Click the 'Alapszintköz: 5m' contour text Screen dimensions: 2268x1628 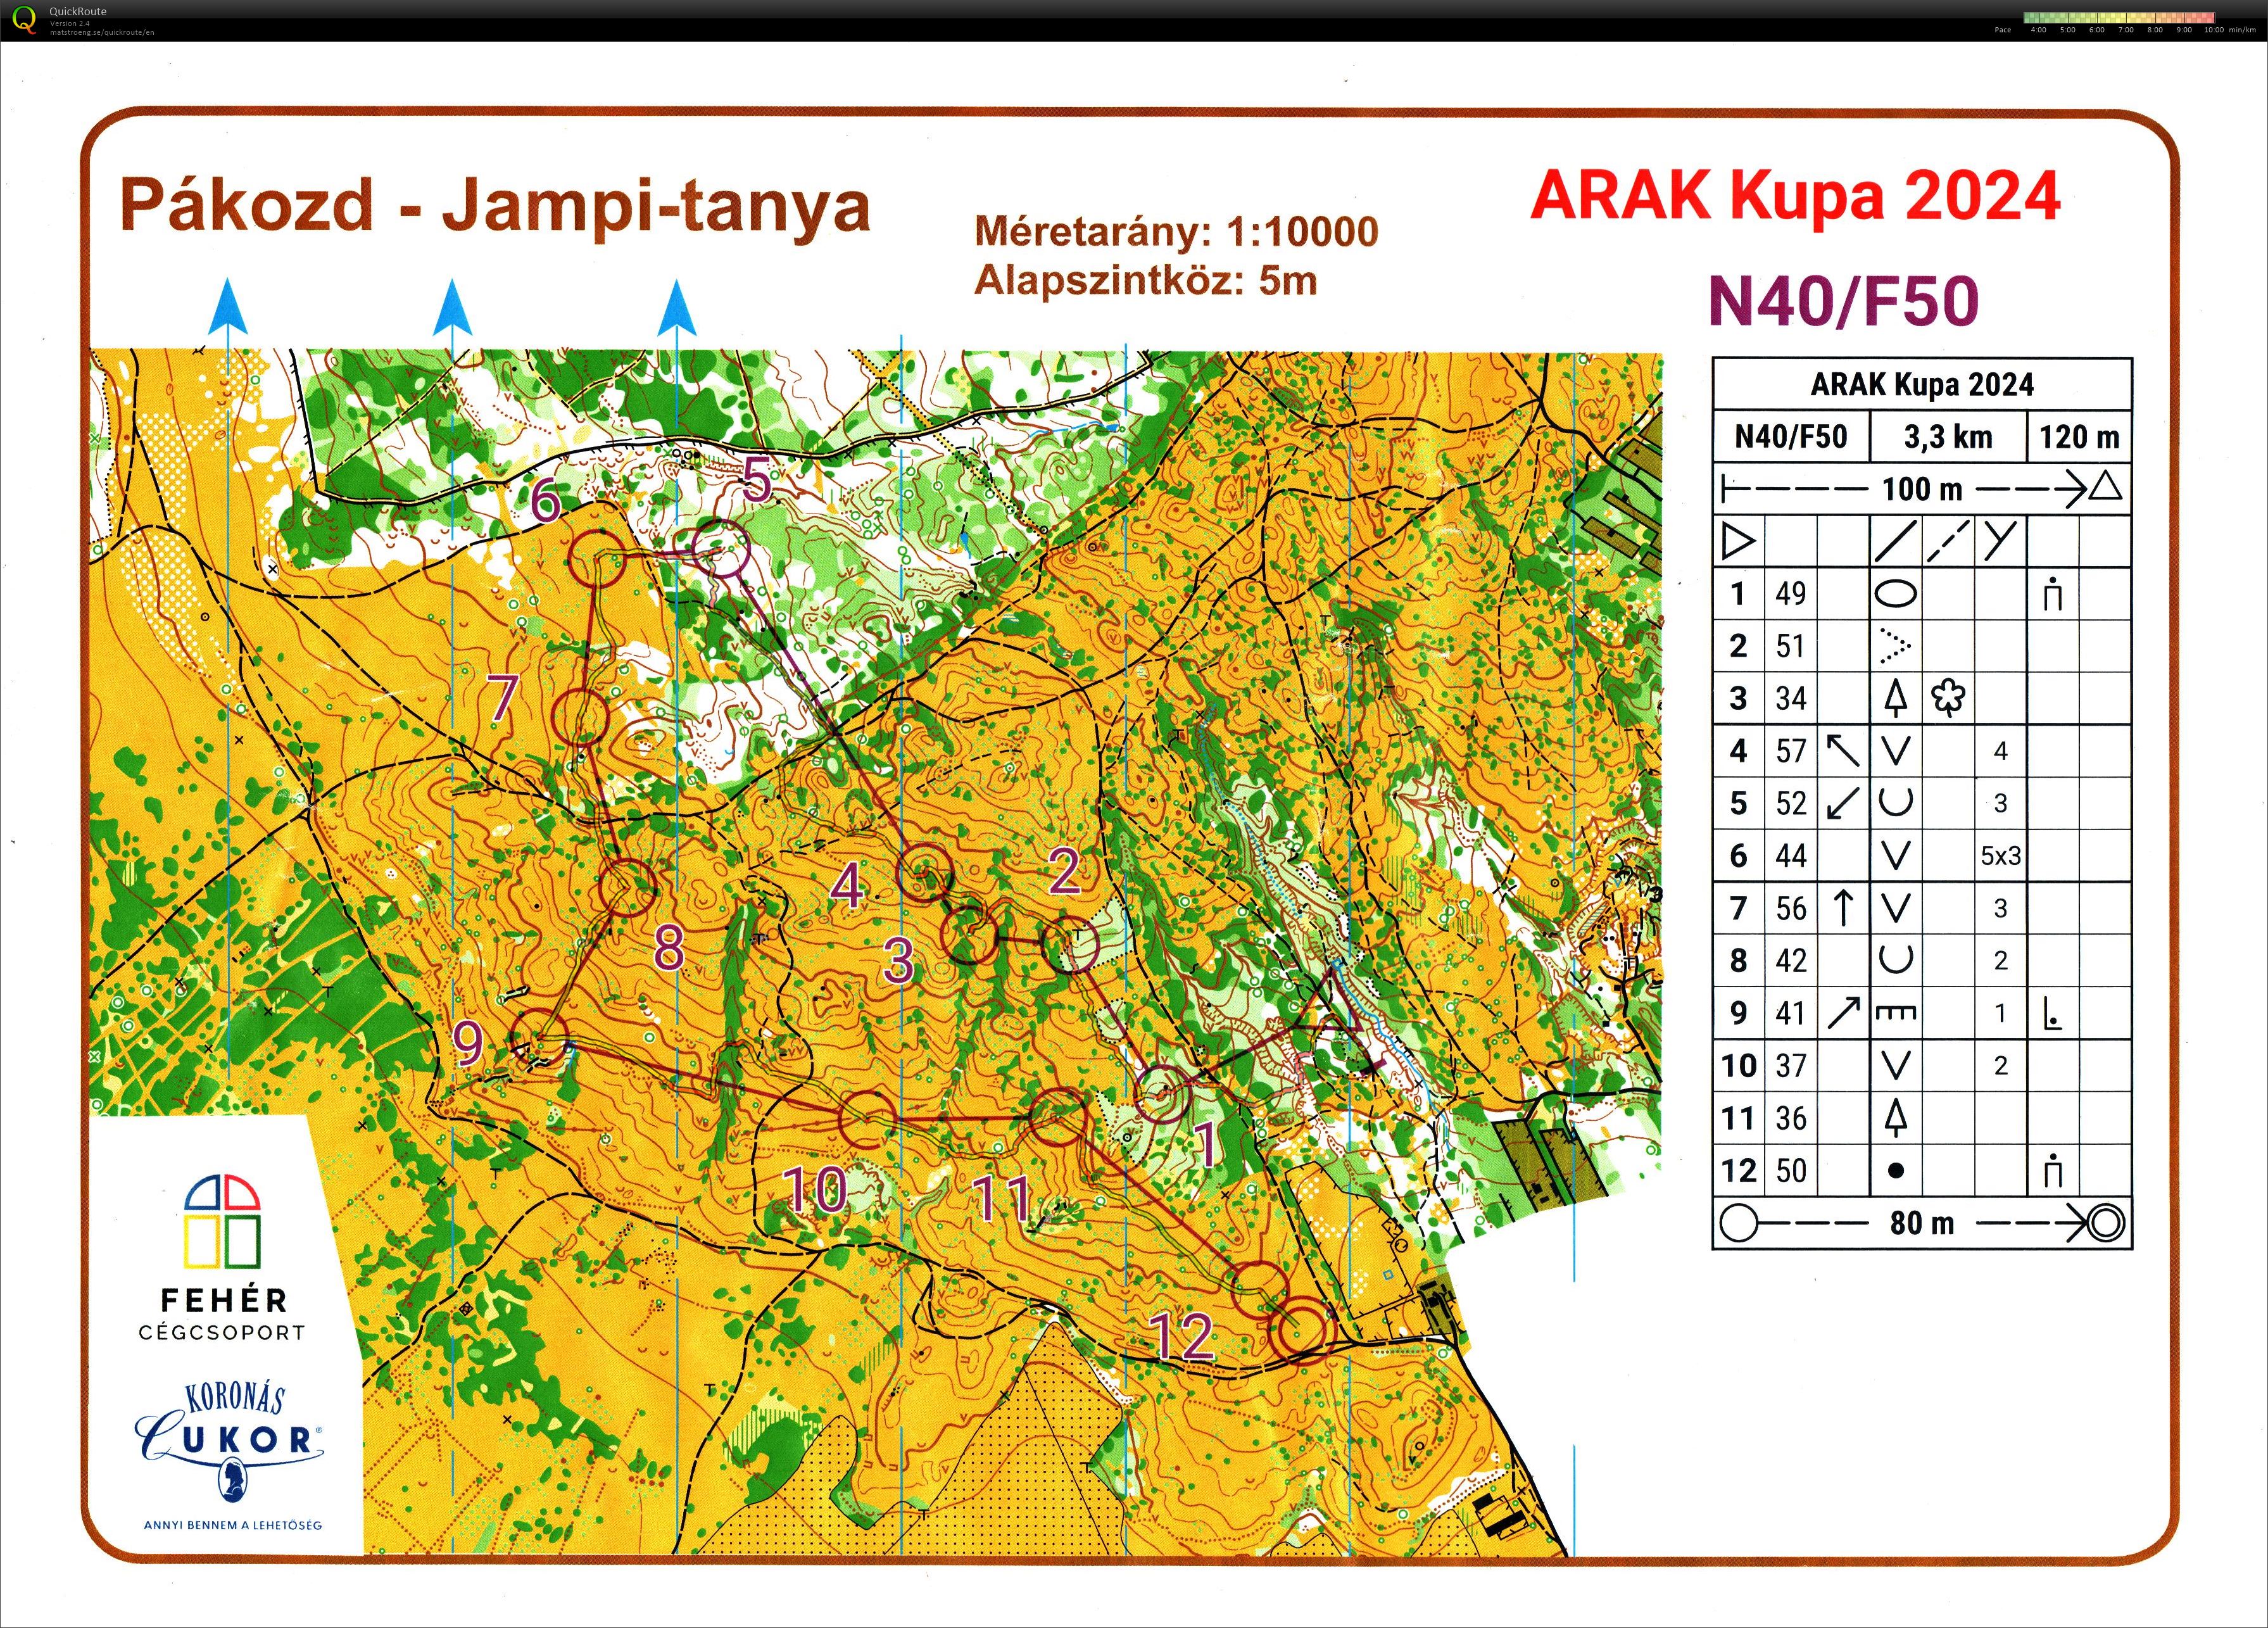pos(1146,281)
